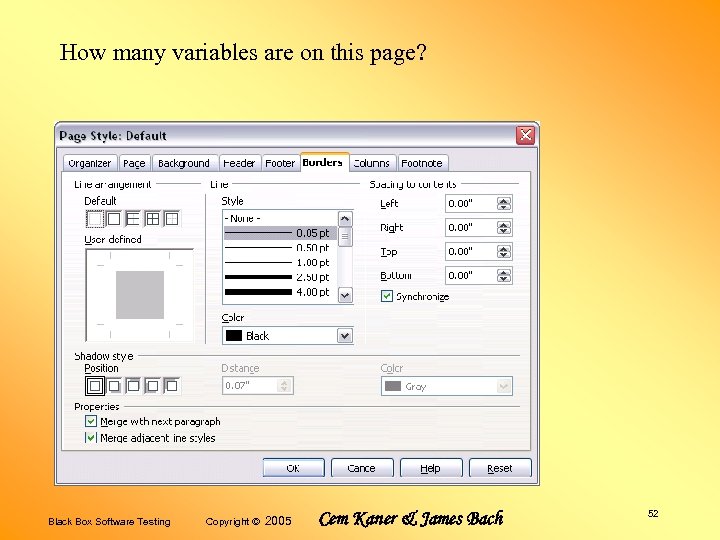
Task: Click the Reset button
Action: (500, 468)
